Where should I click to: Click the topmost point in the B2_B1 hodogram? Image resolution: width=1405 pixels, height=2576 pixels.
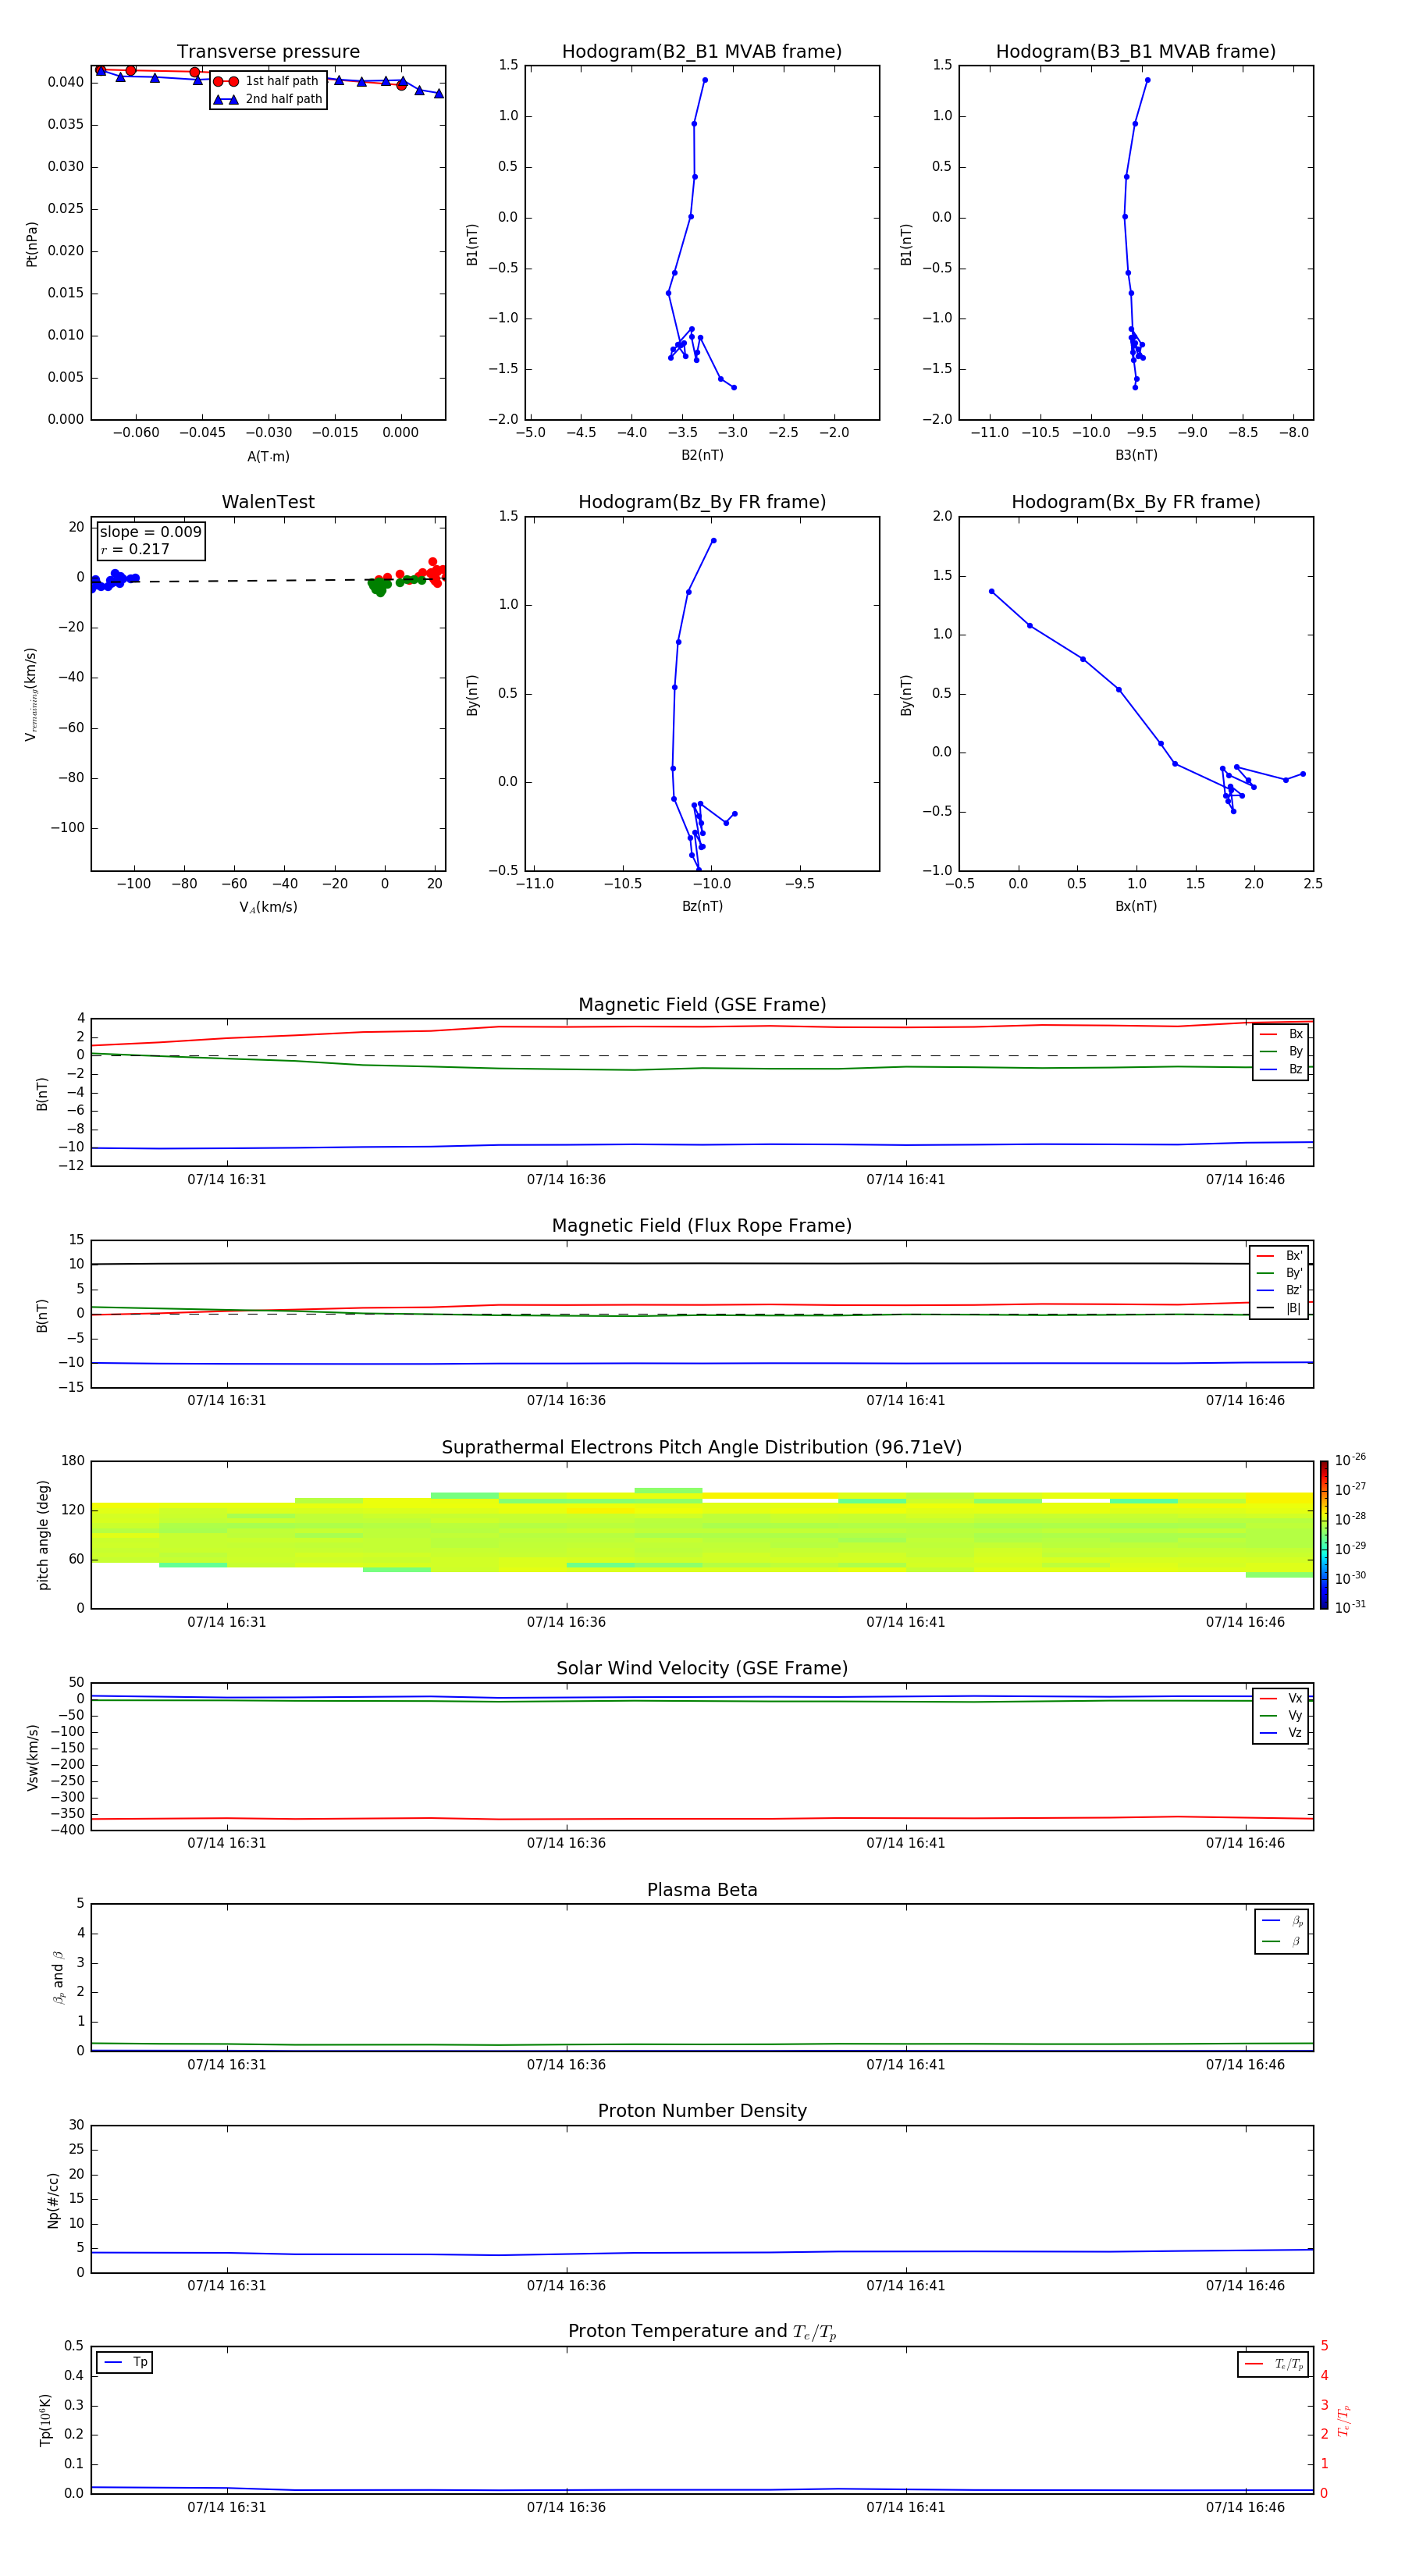click(705, 80)
